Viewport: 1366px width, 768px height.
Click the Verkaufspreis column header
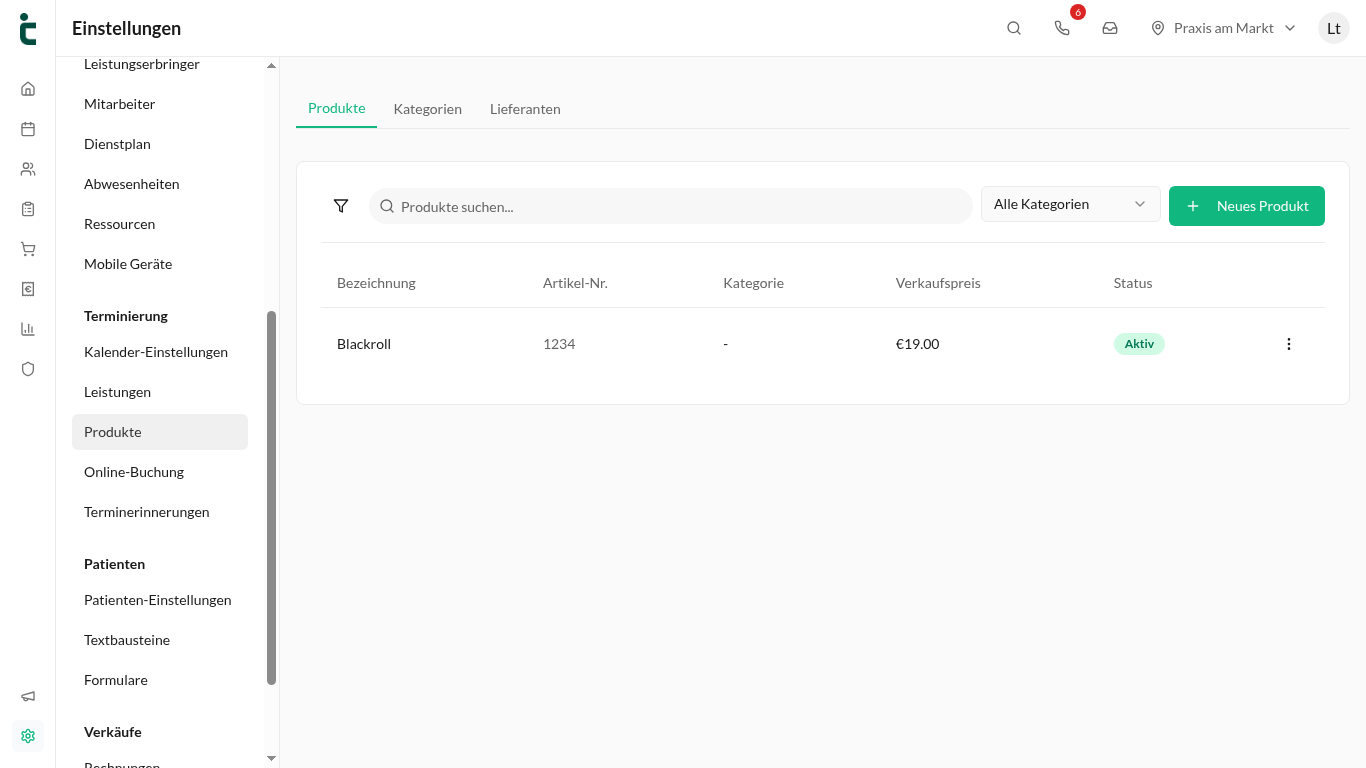point(938,283)
